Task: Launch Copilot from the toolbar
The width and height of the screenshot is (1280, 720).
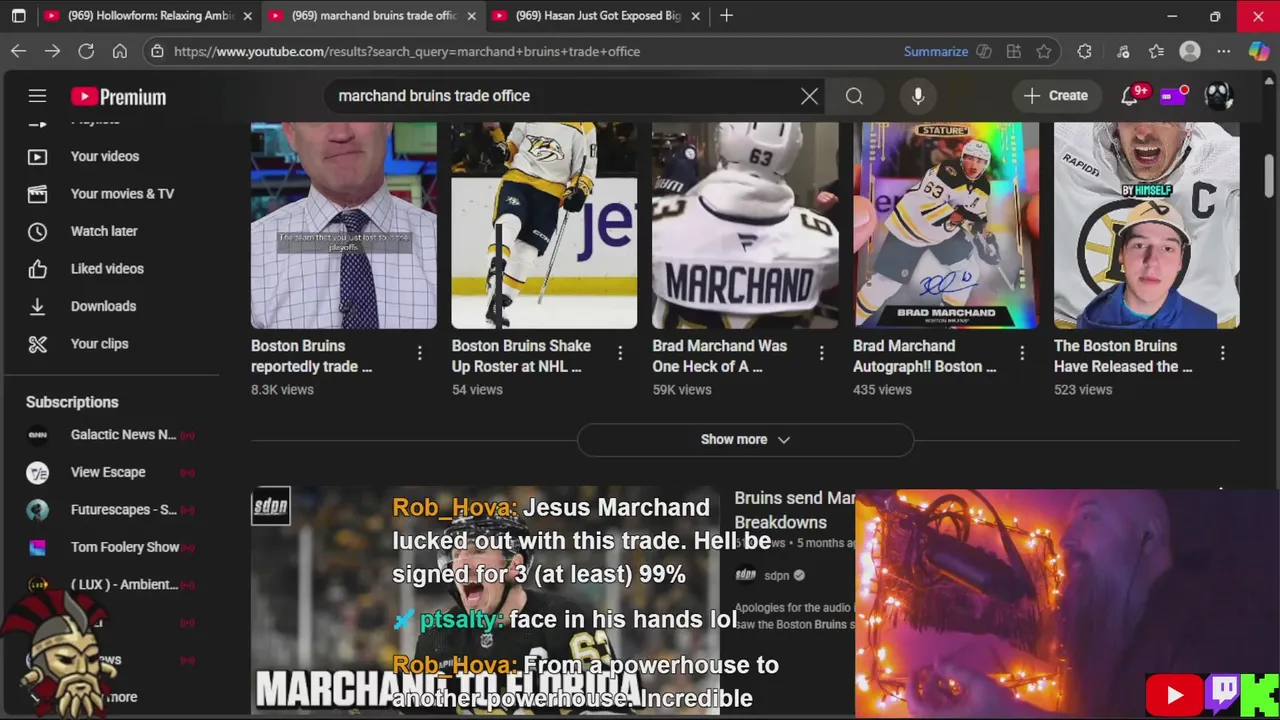Action: [1259, 51]
